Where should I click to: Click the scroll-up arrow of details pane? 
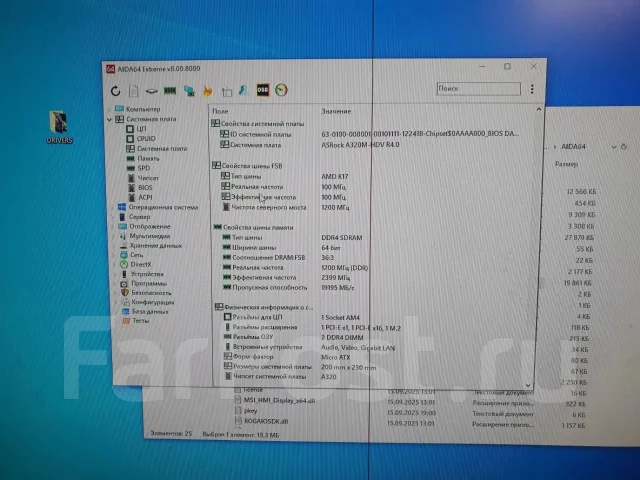(539, 109)
